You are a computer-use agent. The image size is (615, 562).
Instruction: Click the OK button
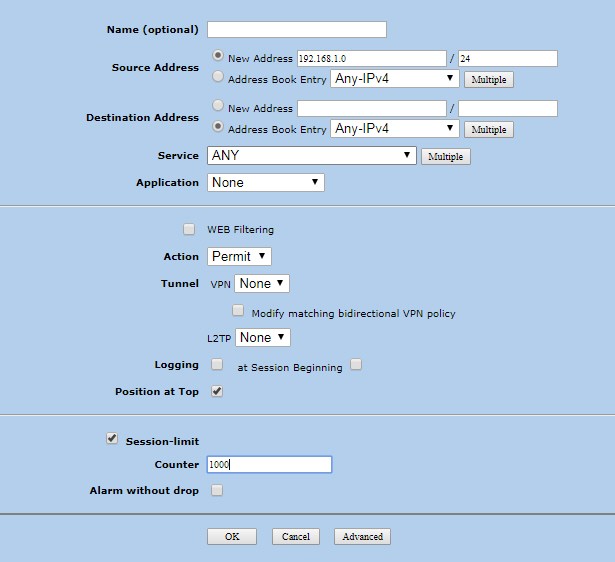[x=232, y=537]
